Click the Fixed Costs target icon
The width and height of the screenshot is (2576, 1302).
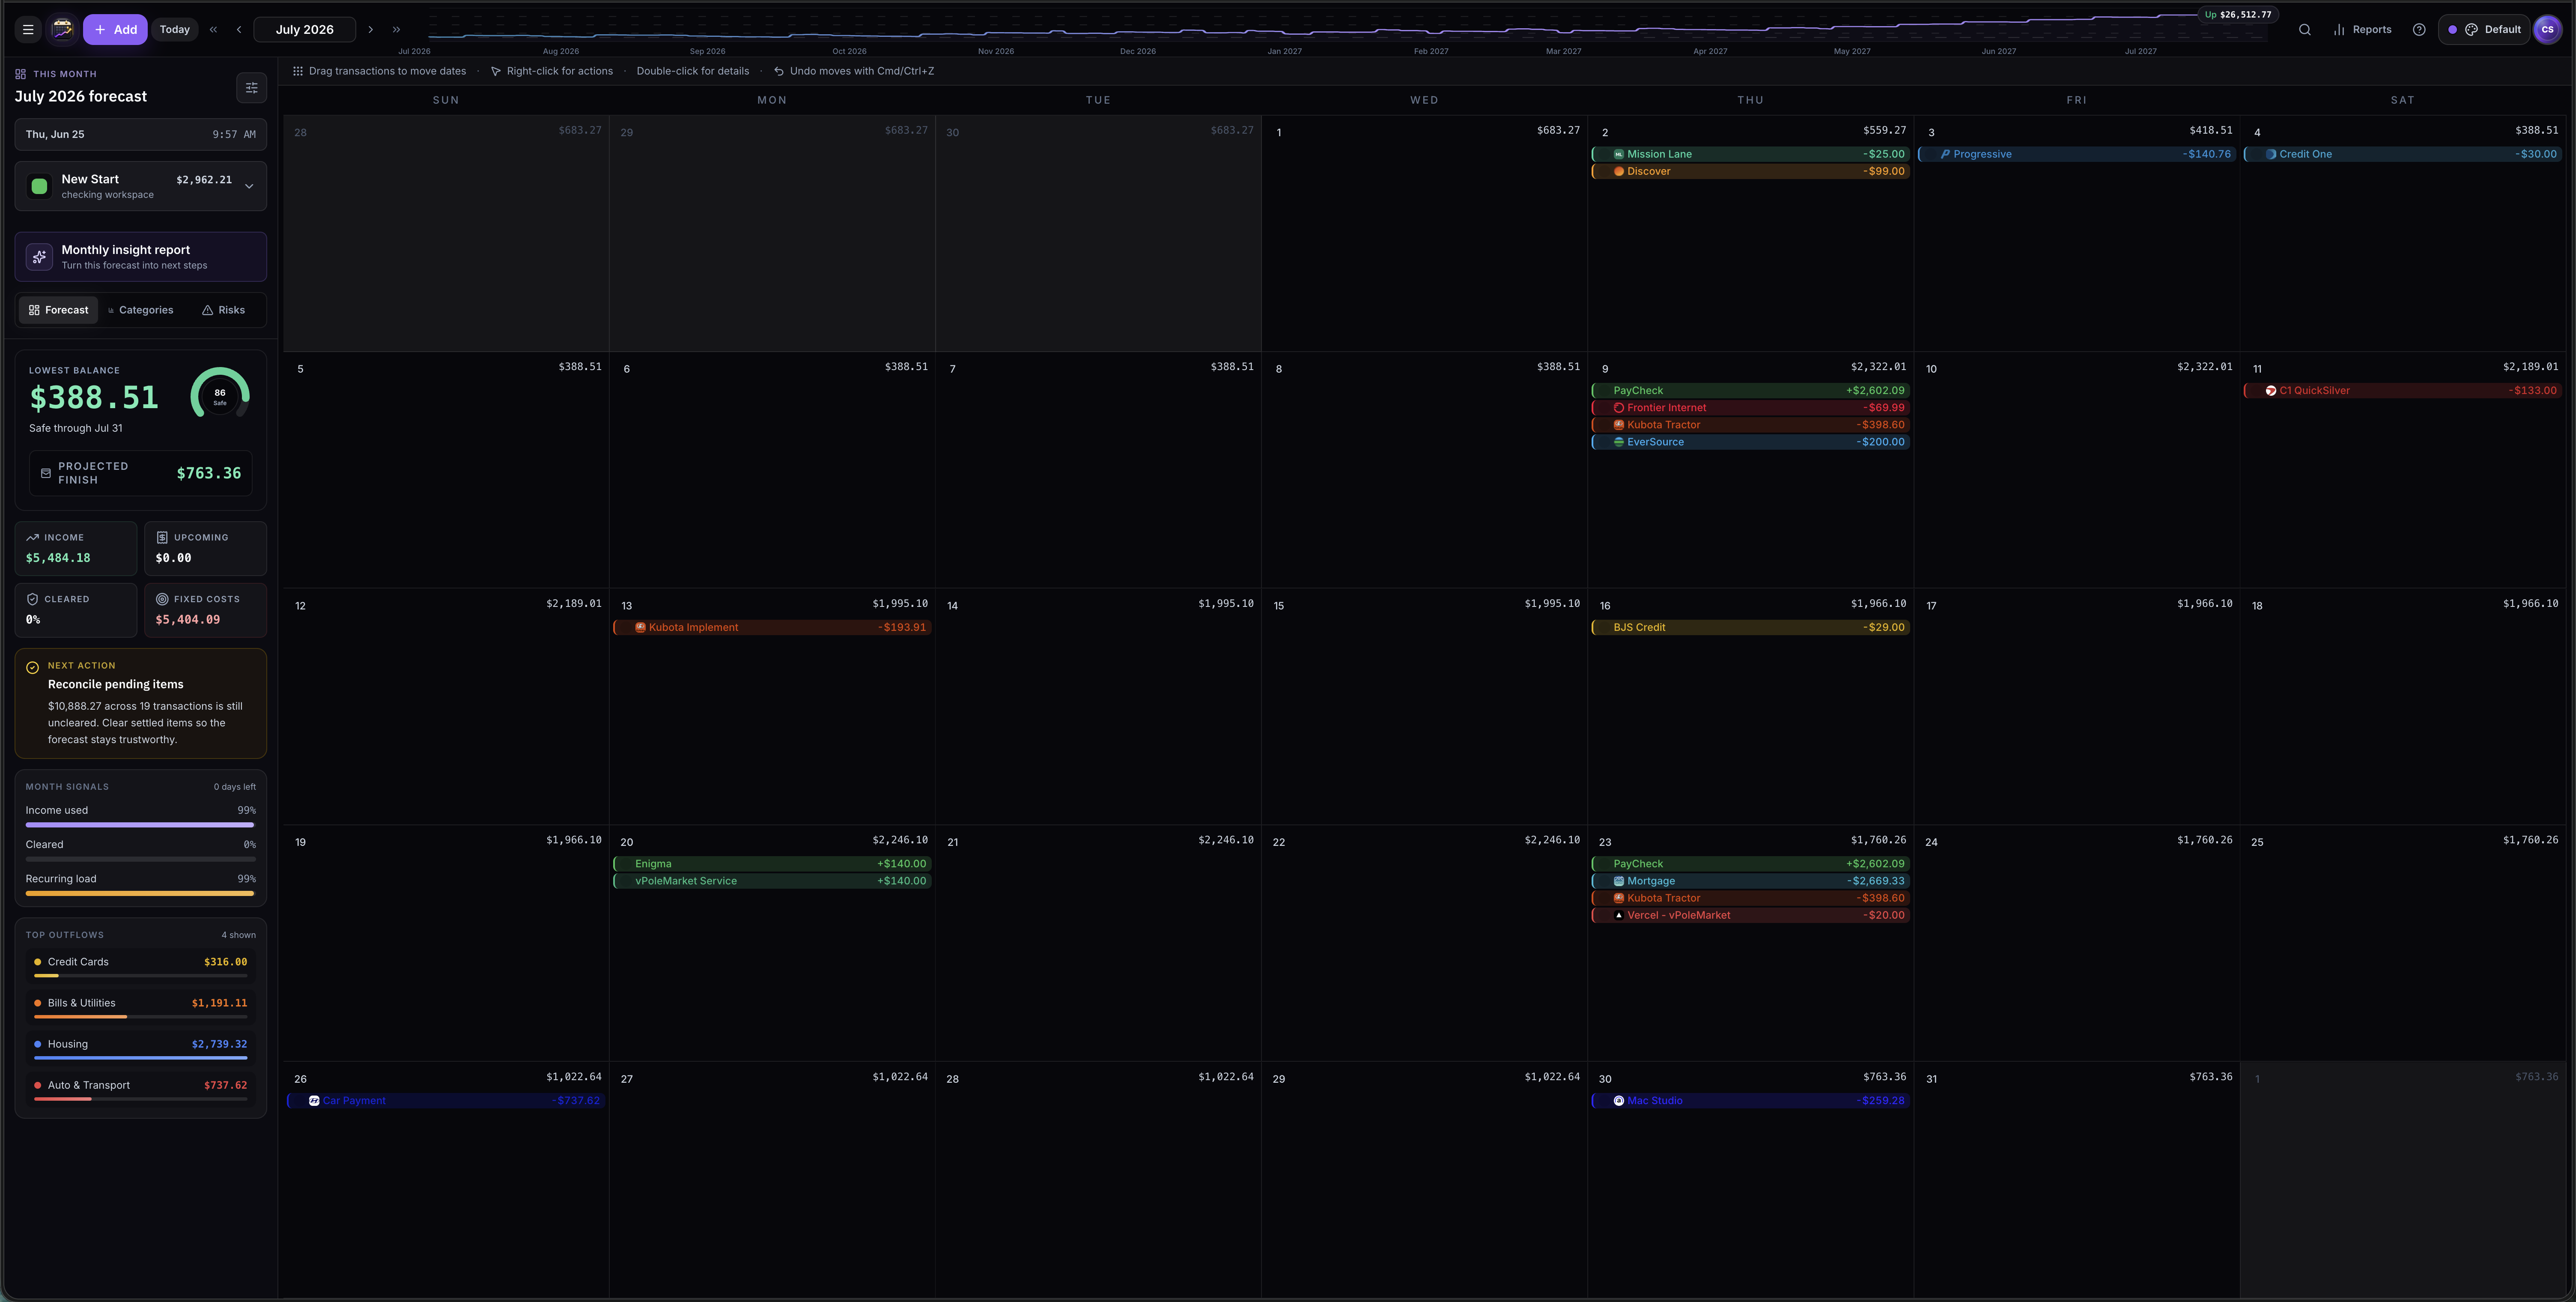[x=162, y=599]
